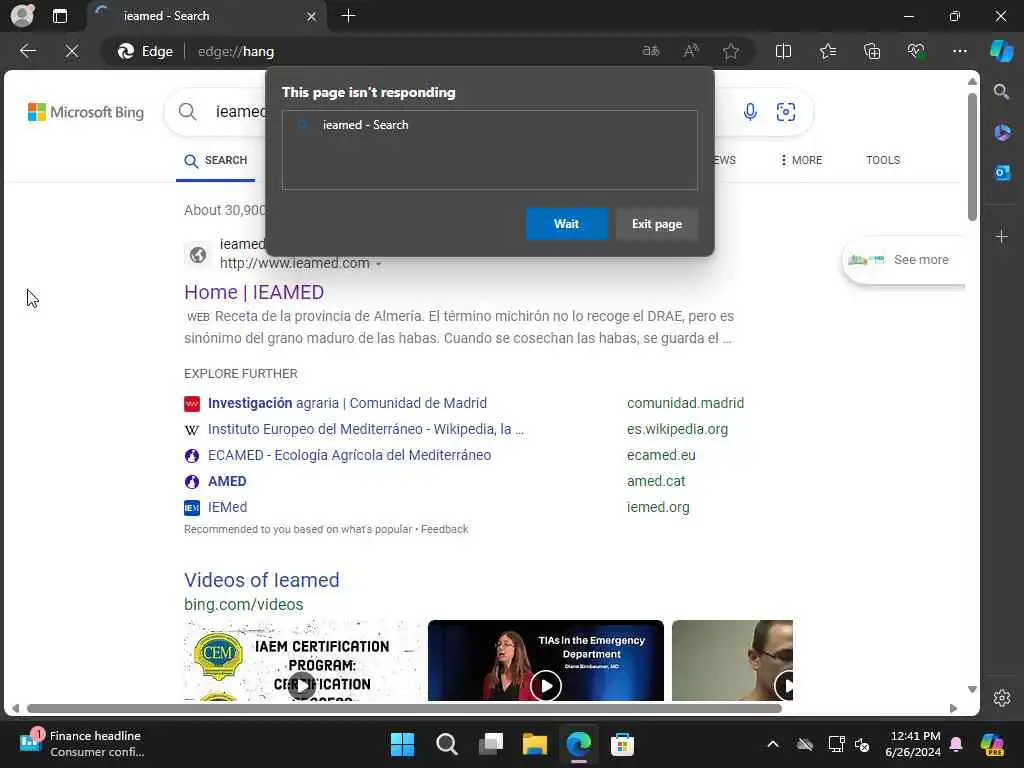
Task: Open 'Investigación agraria | Comunidad de Madrid' link
Action: (347, 403)
